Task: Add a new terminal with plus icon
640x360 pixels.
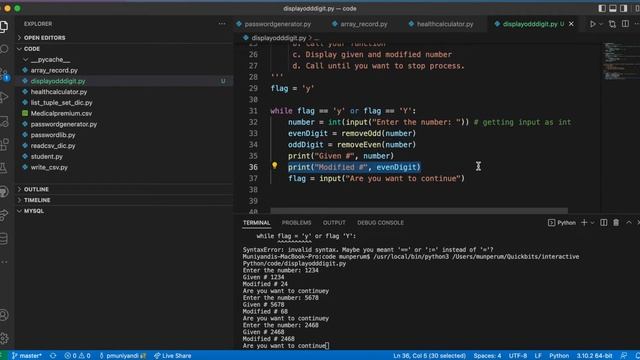Action: click(584, 222)
